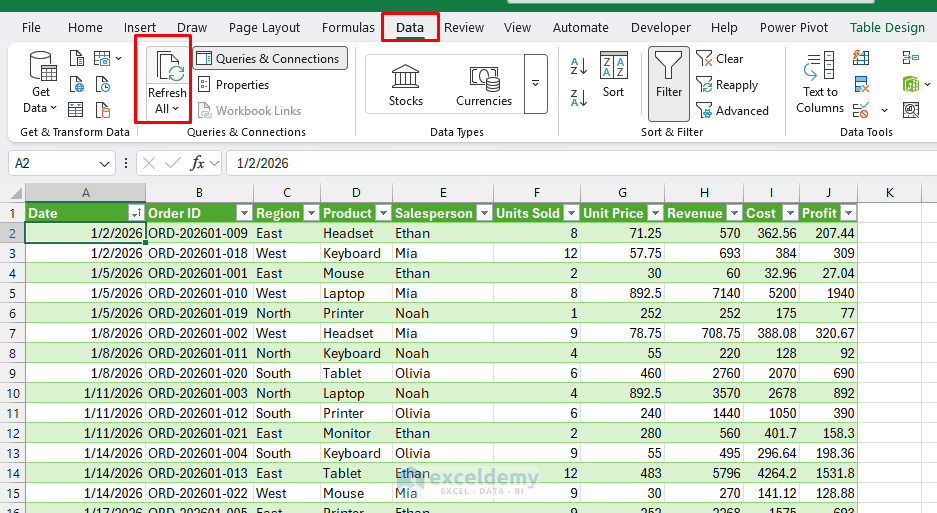Screen dimensions: 937x513
Task: Select row 10 header
Action: (13, 393)
